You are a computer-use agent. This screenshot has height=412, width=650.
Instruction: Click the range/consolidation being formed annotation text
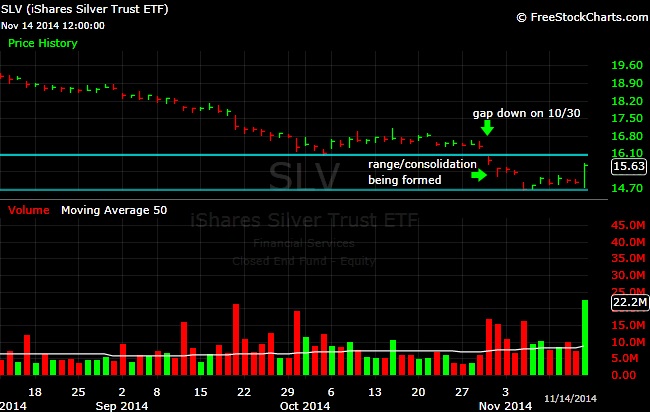(422, 172)
